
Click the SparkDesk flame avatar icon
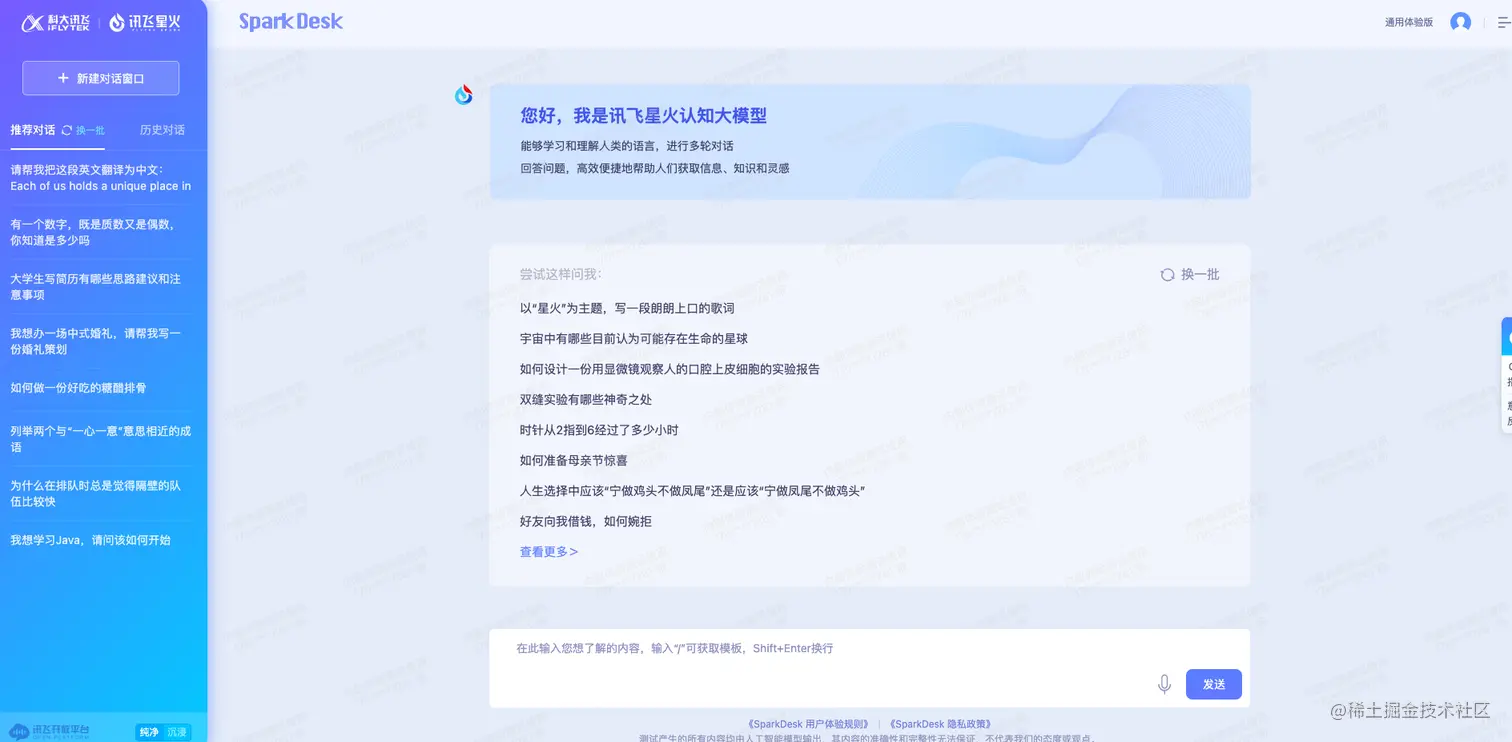pyautogui.click(x=464, y=95)
